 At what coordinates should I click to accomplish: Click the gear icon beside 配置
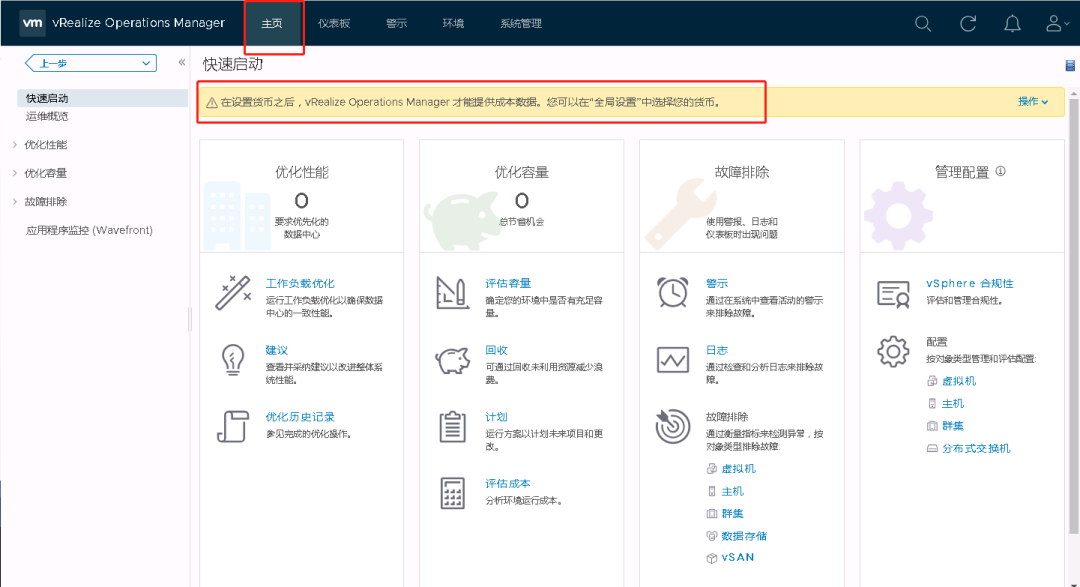(893, 351)
